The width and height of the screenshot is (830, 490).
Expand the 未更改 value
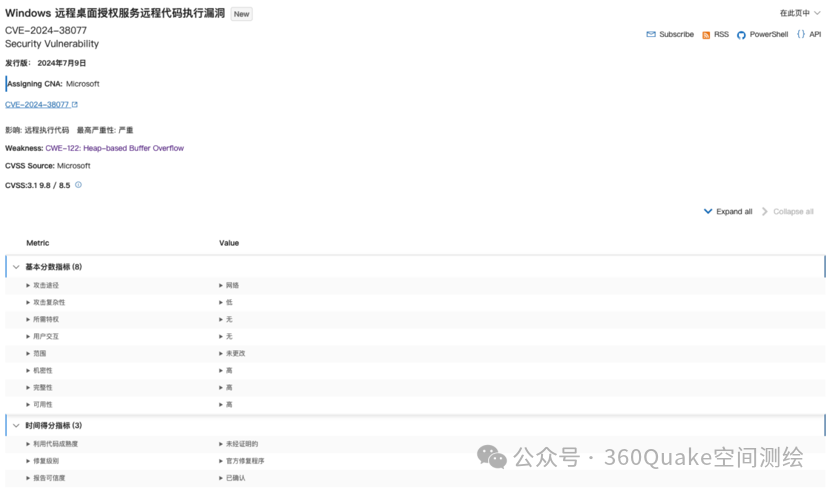232,353
